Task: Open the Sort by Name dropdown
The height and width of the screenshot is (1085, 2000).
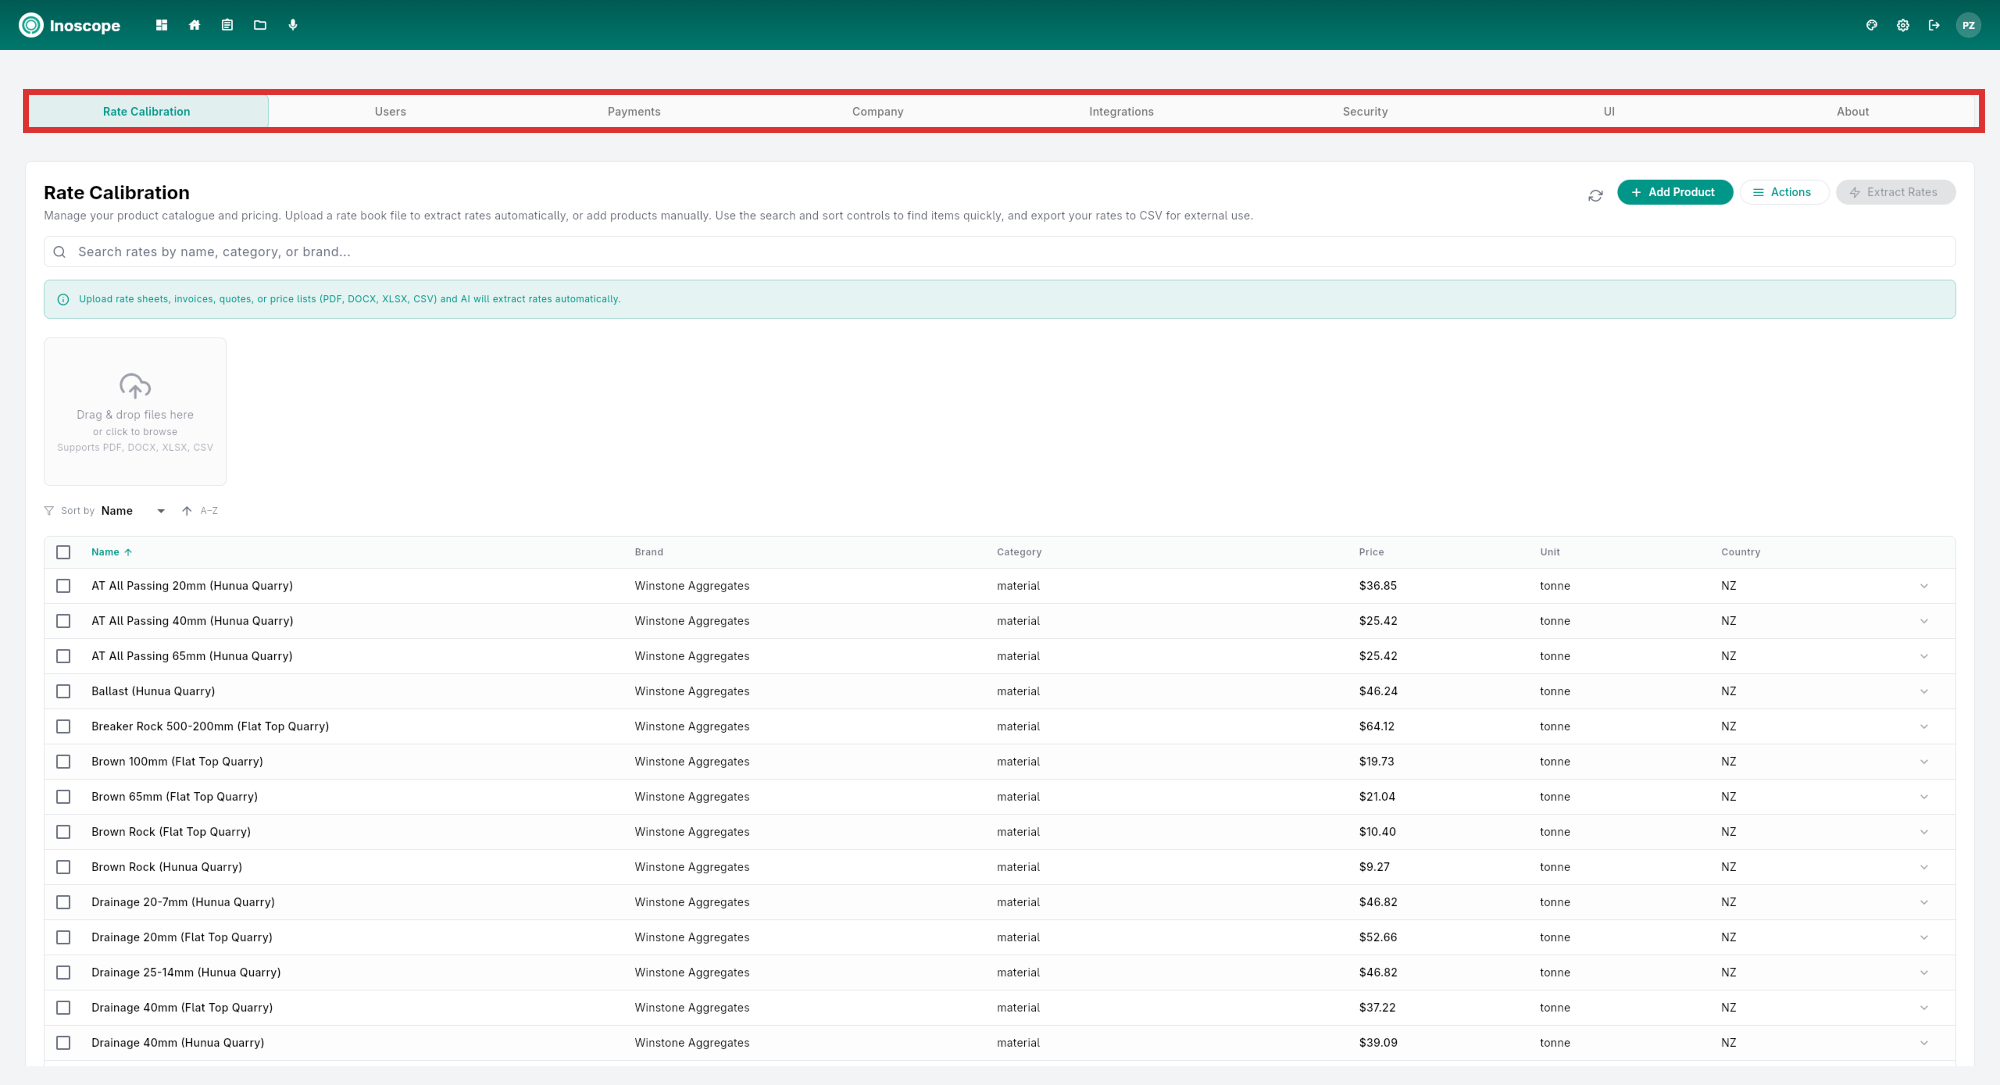Action: click(x=132, y=510)
